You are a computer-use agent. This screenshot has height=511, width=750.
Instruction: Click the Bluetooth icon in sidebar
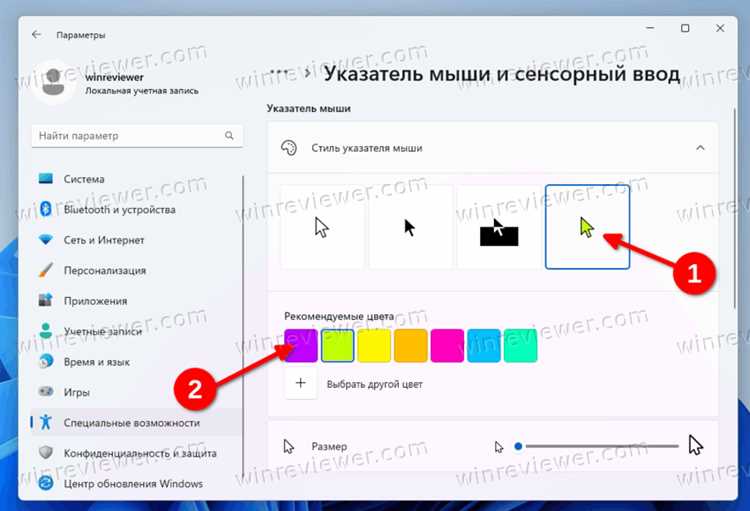pyautogui.click(x=46, y=209)
